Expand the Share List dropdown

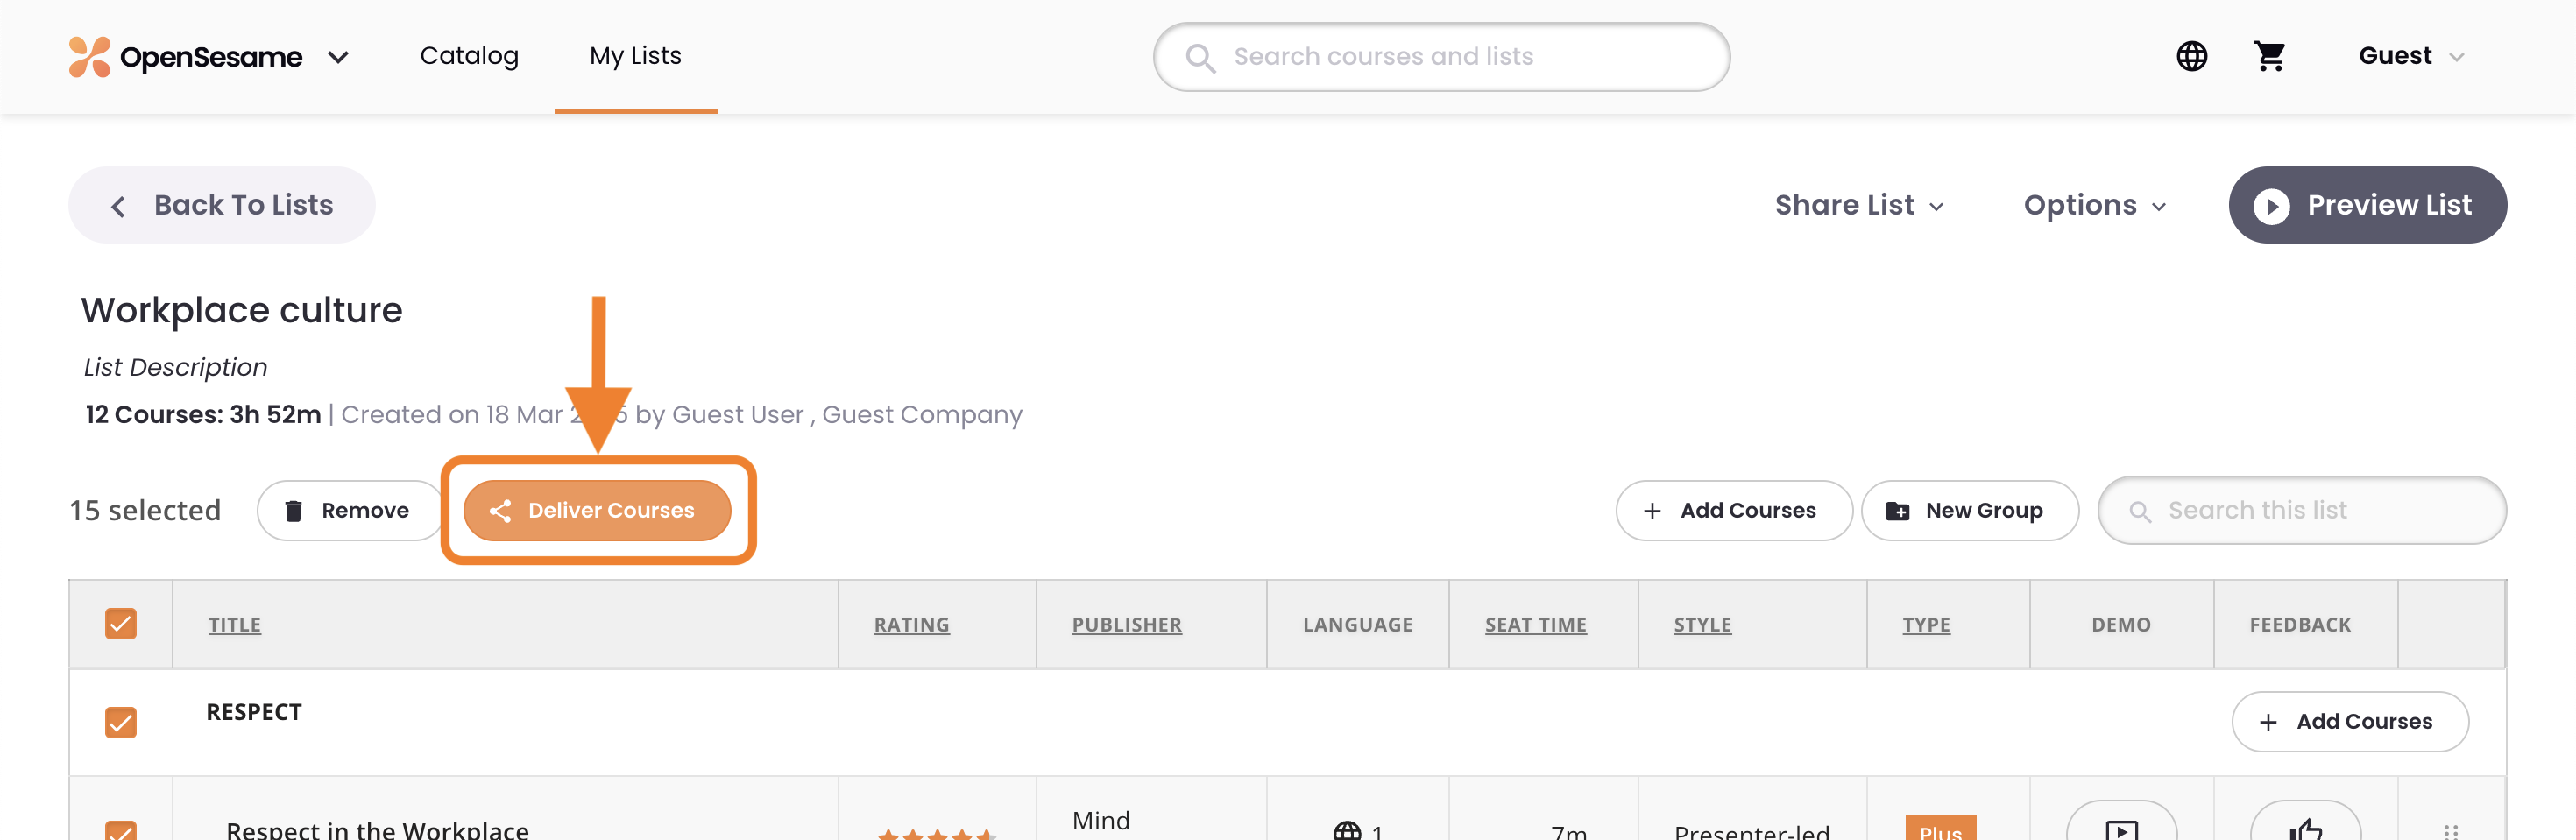(x=1859, y=205)
